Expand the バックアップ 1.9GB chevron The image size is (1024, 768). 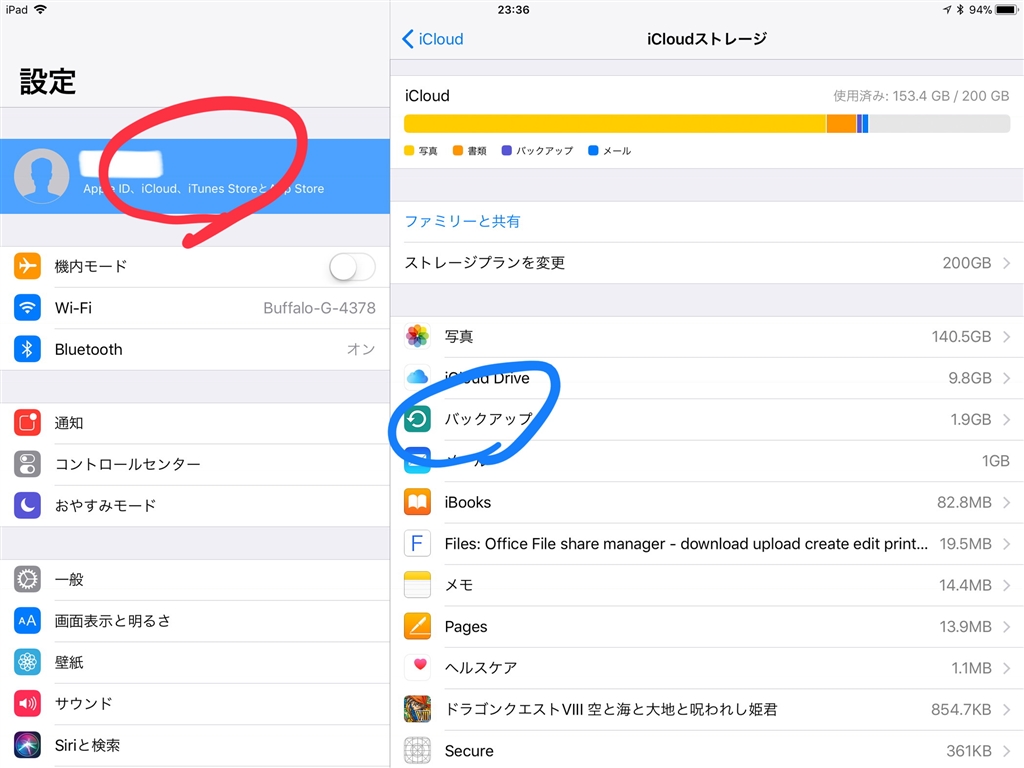click(1006, 419)
